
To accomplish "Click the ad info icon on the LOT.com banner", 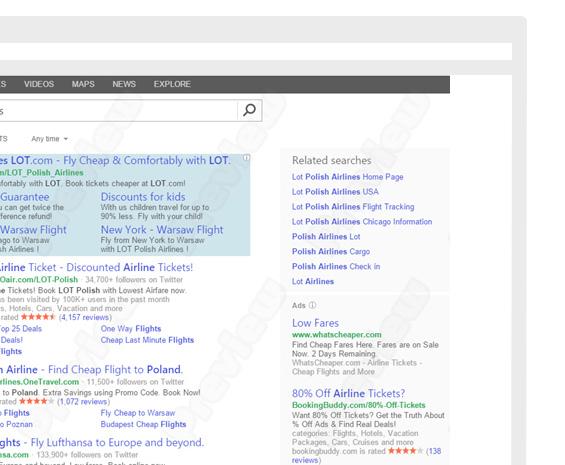I will (x=246, y=158).
